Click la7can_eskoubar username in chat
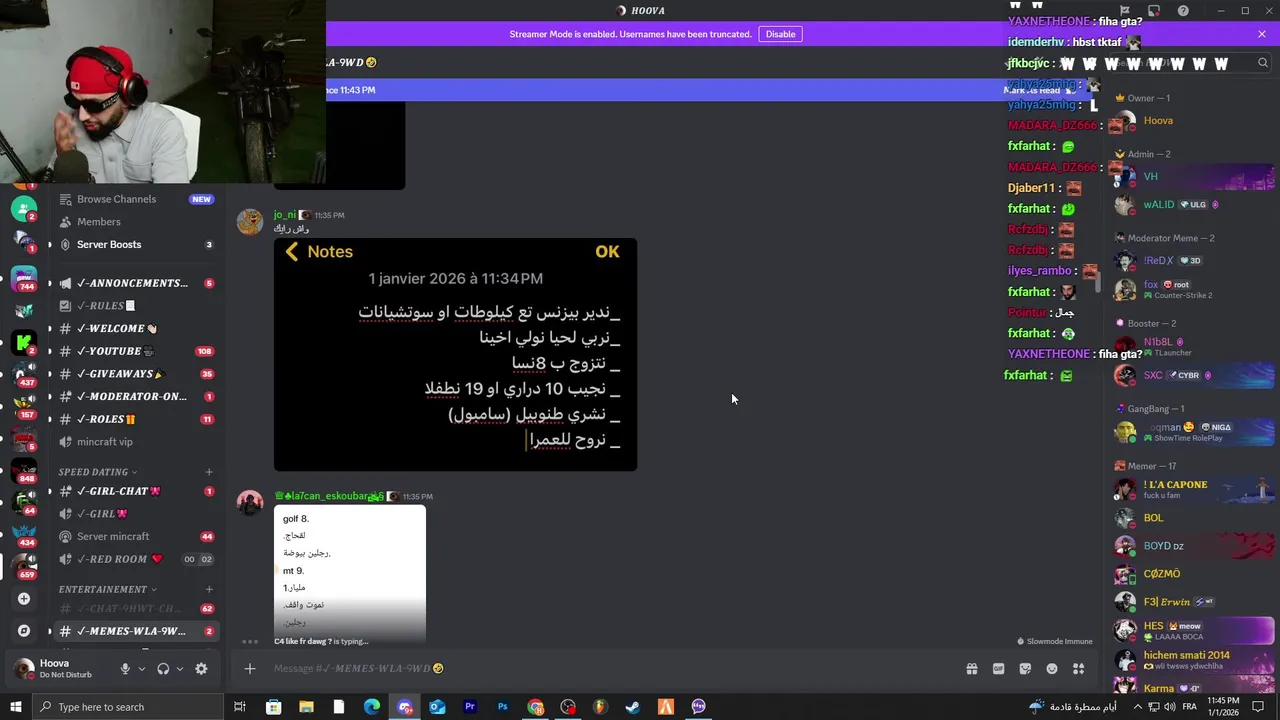Image resolution: width=1280 pixels, height=720 pixels. point(329,497)
